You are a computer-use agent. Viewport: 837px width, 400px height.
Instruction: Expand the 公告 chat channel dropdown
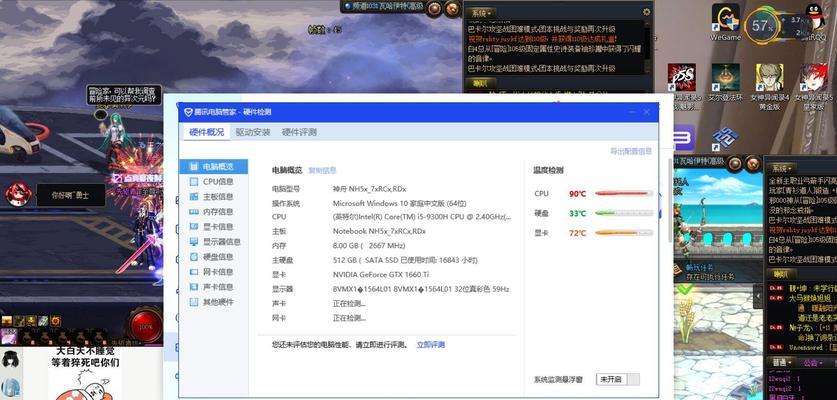814,362
